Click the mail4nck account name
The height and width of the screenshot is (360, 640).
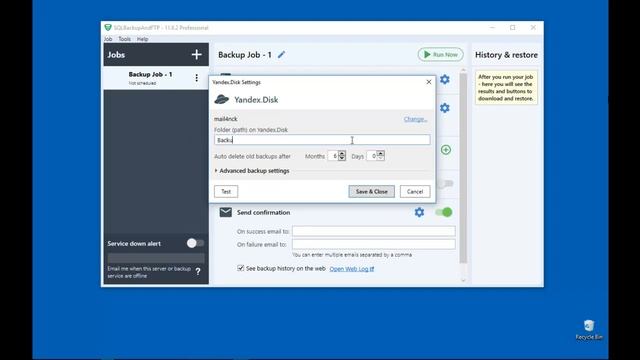click(x=226, y=119)
